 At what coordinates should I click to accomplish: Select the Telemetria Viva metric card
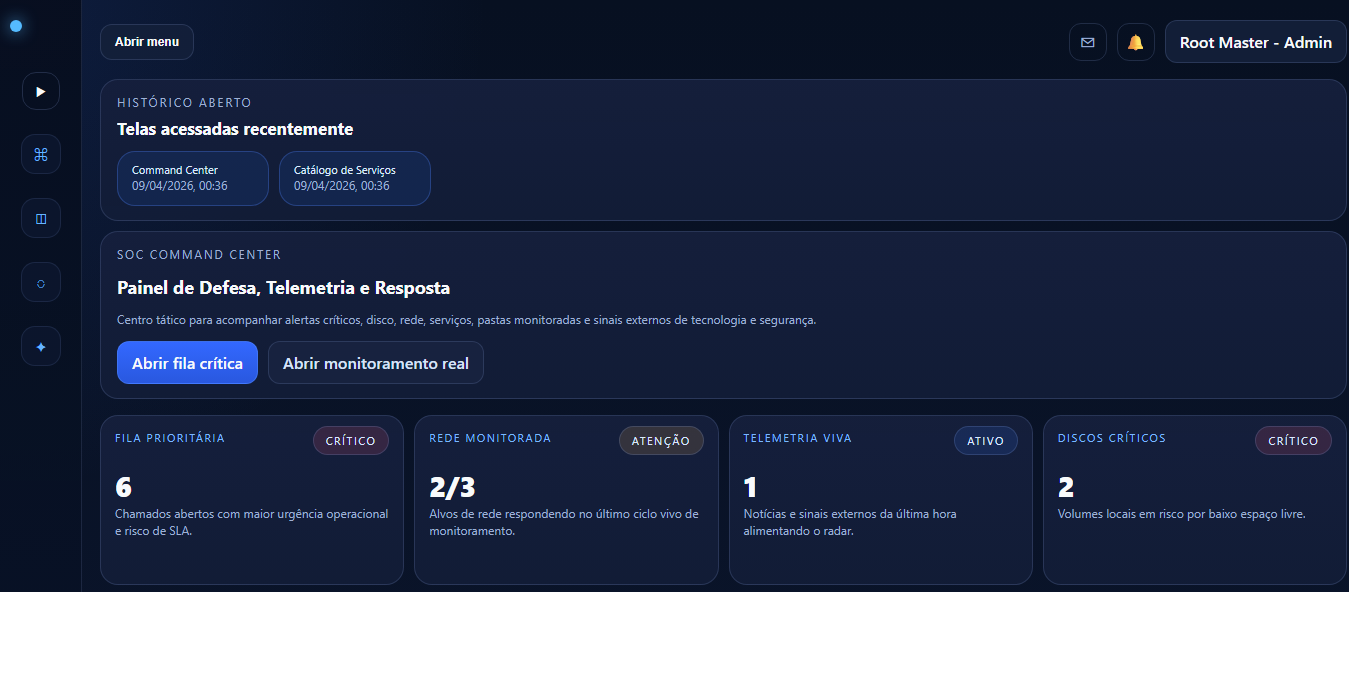click(x=880, y=499)
